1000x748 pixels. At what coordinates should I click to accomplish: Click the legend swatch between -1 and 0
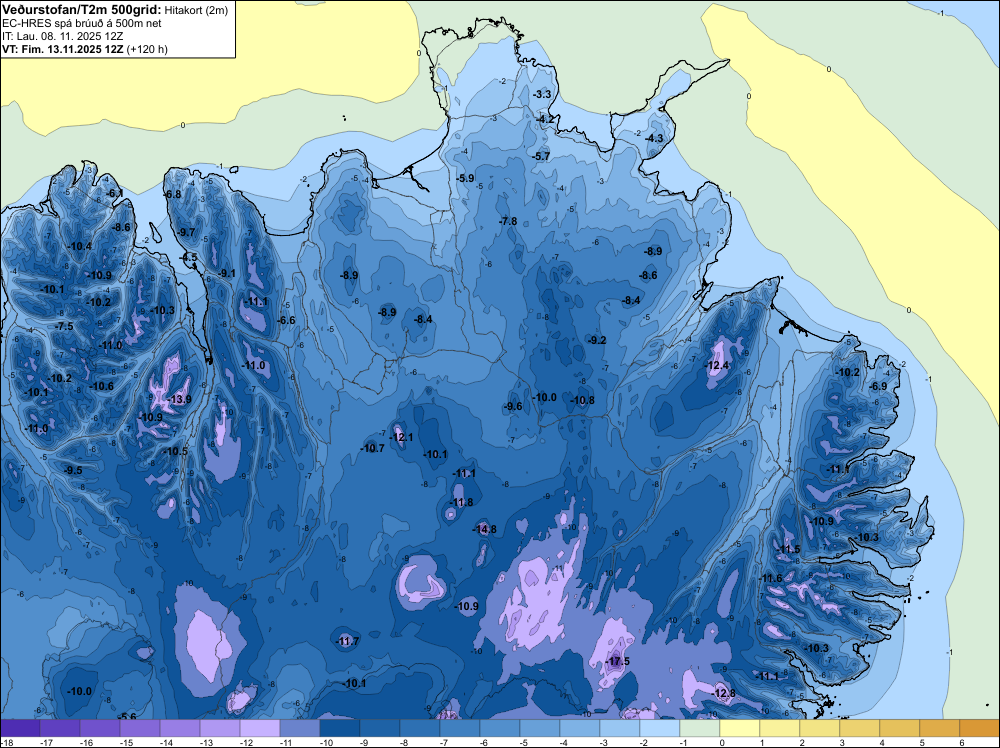700,729
